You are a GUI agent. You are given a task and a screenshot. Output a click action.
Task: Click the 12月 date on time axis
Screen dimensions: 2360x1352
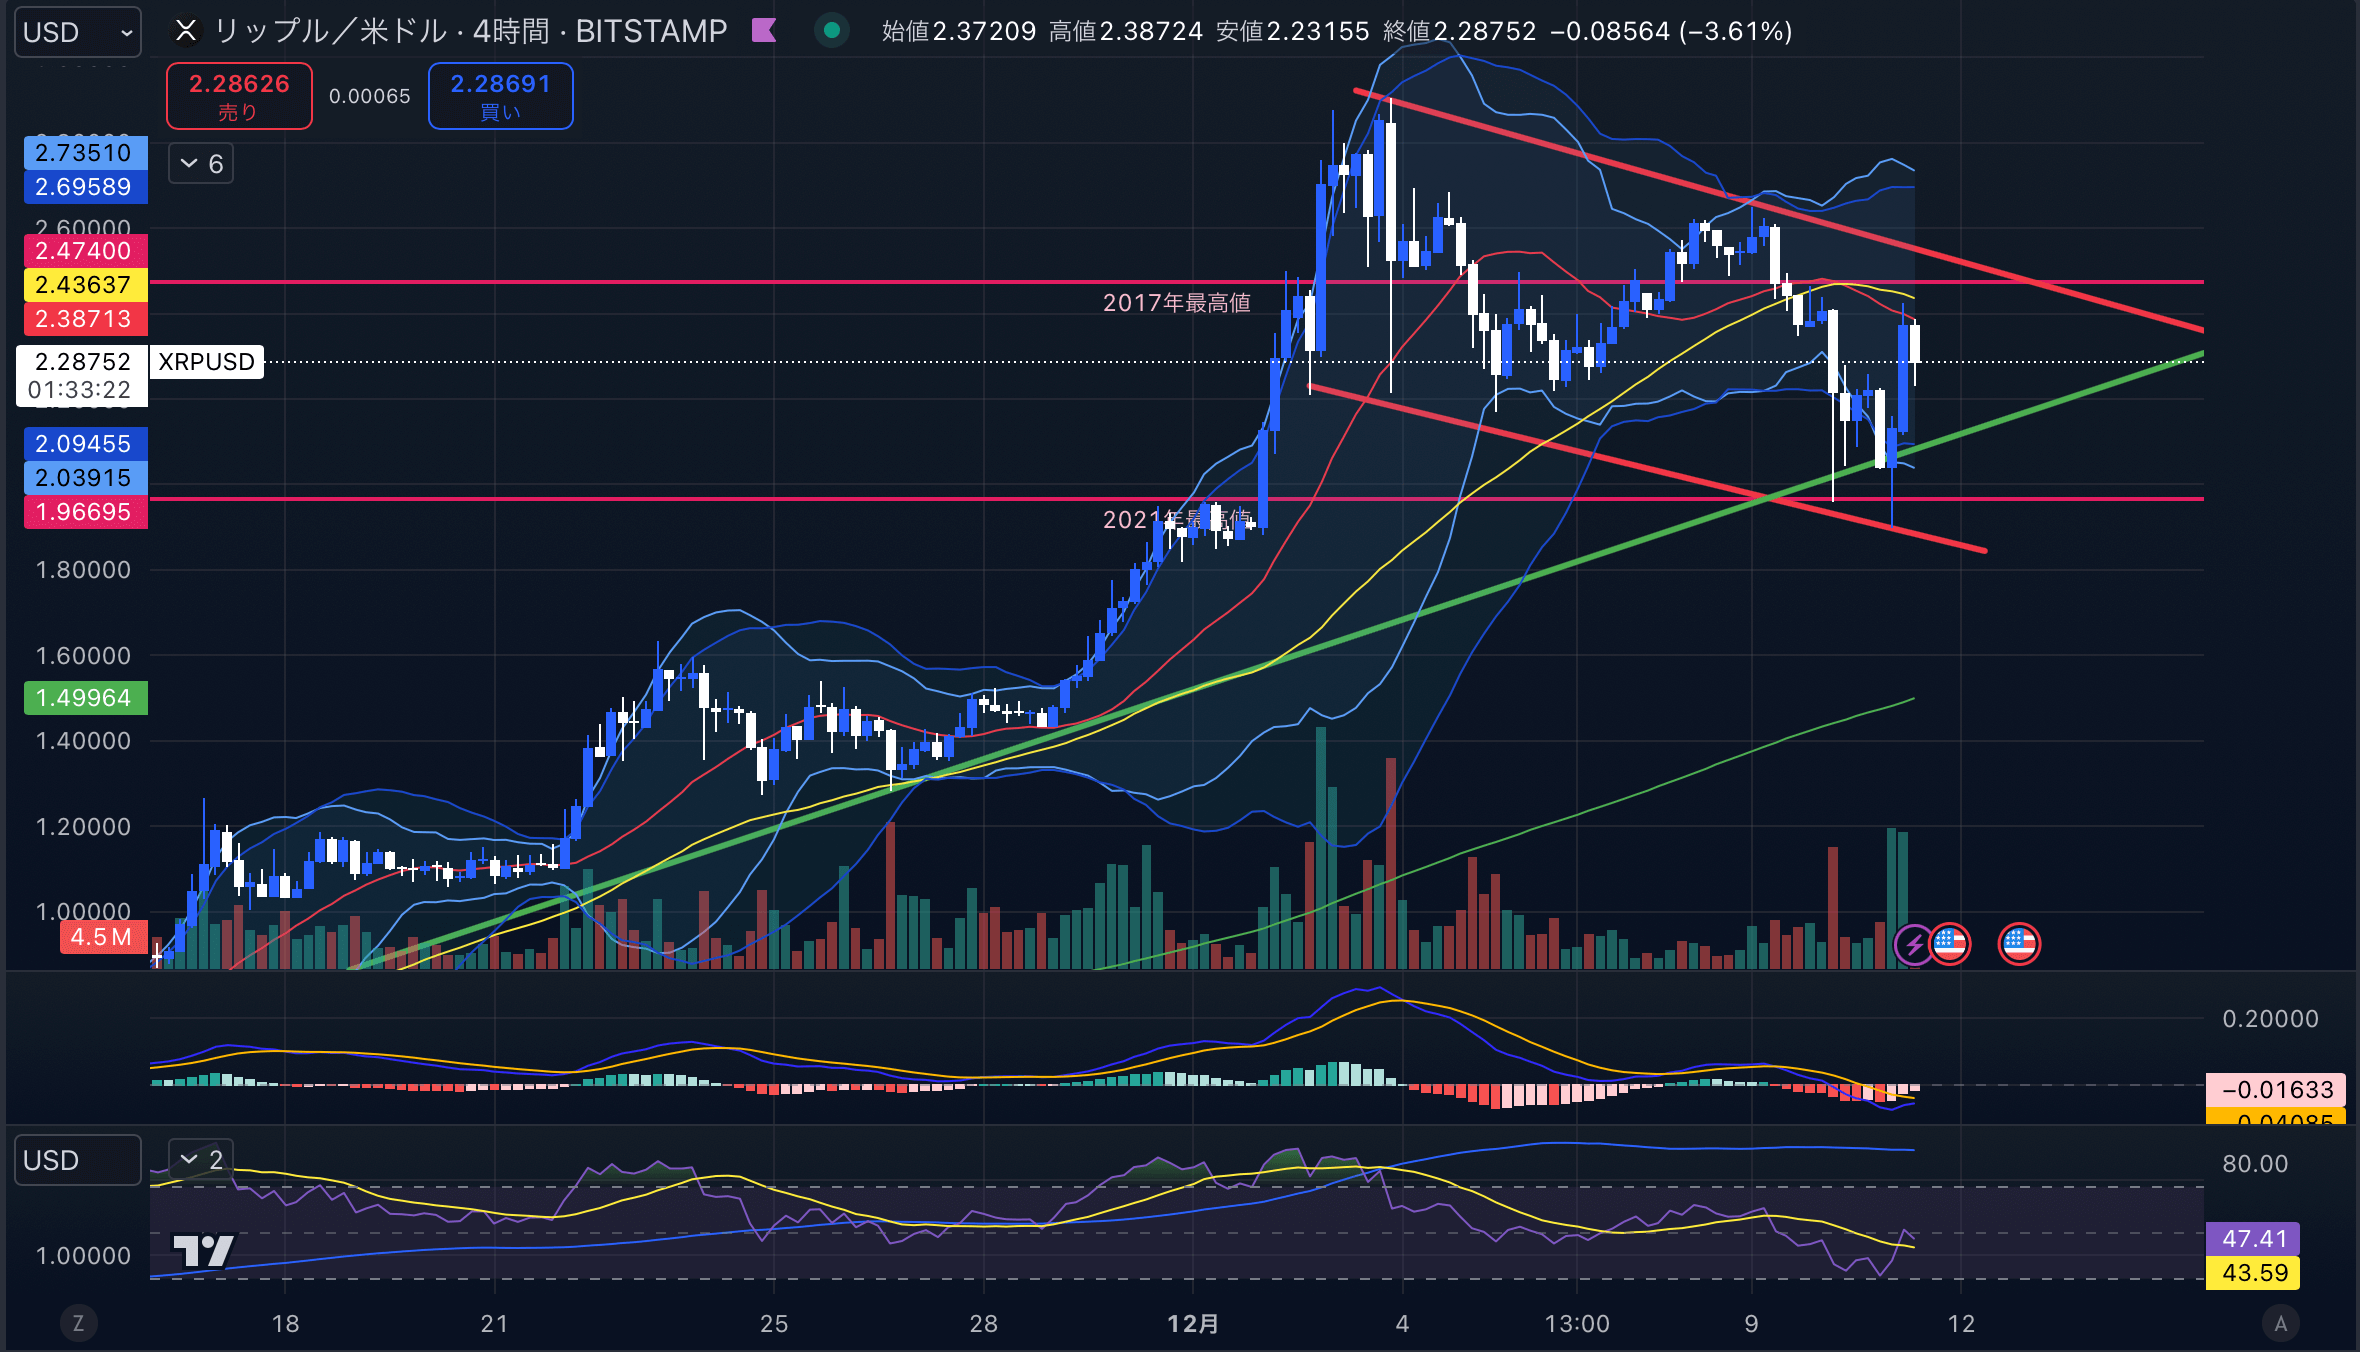1193,1324
